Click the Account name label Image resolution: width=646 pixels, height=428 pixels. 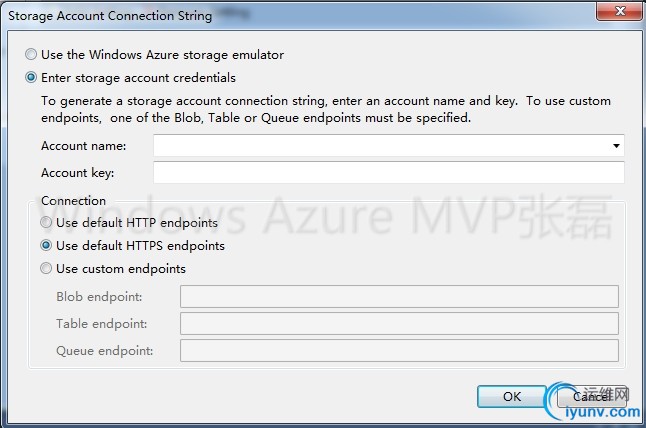point(84,146)
